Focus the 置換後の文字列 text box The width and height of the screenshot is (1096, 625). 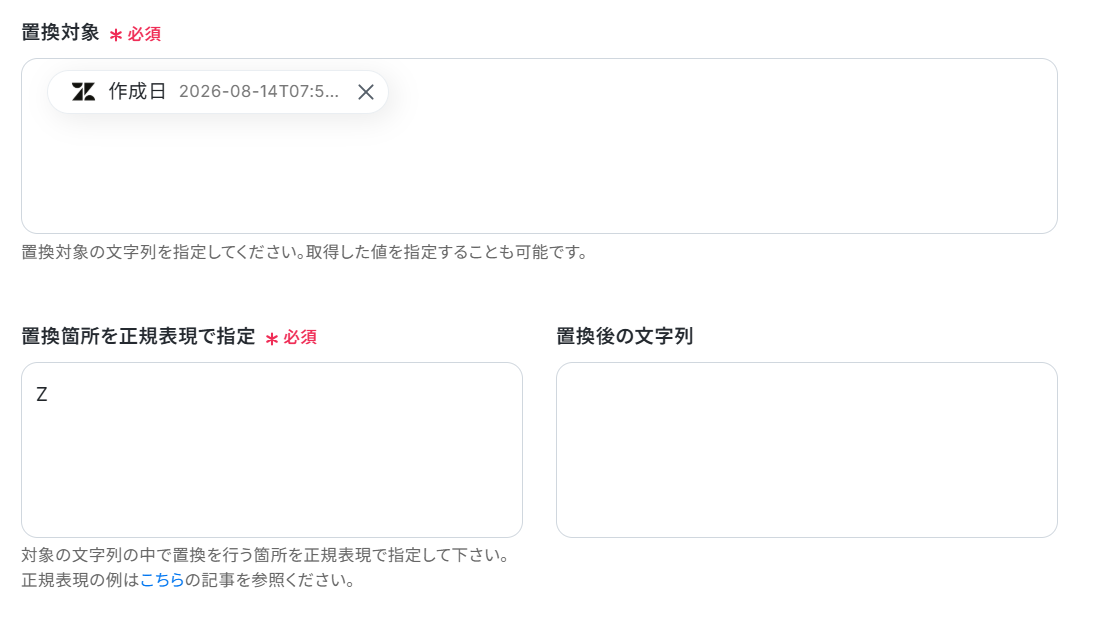(x=807, y=450)
